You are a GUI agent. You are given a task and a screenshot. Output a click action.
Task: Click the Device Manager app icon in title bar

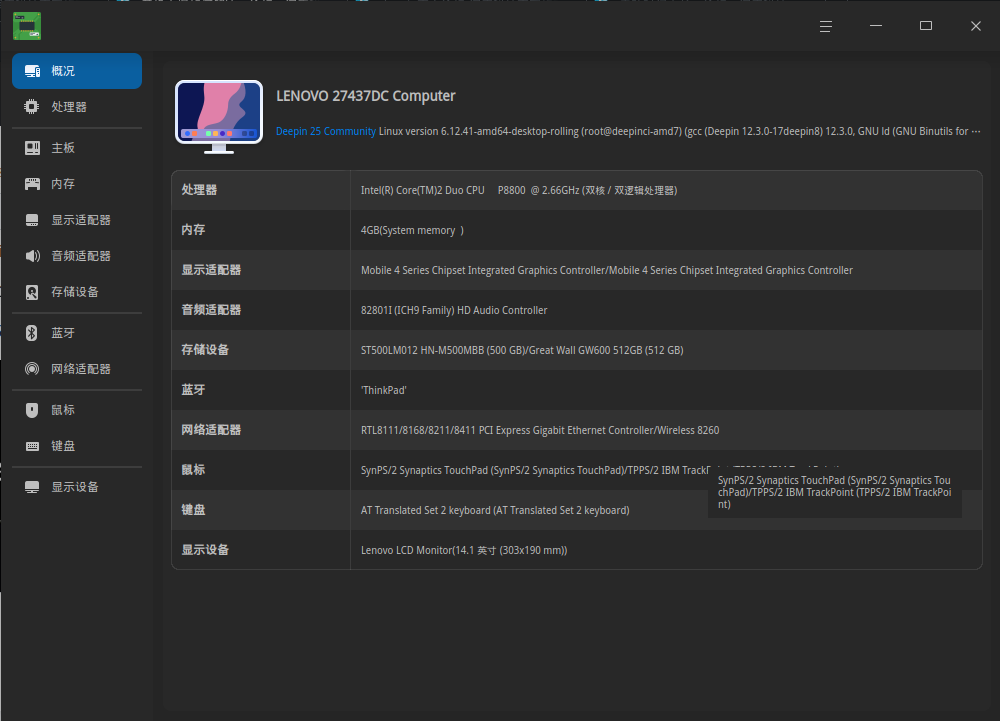click(x=27, y=26)
